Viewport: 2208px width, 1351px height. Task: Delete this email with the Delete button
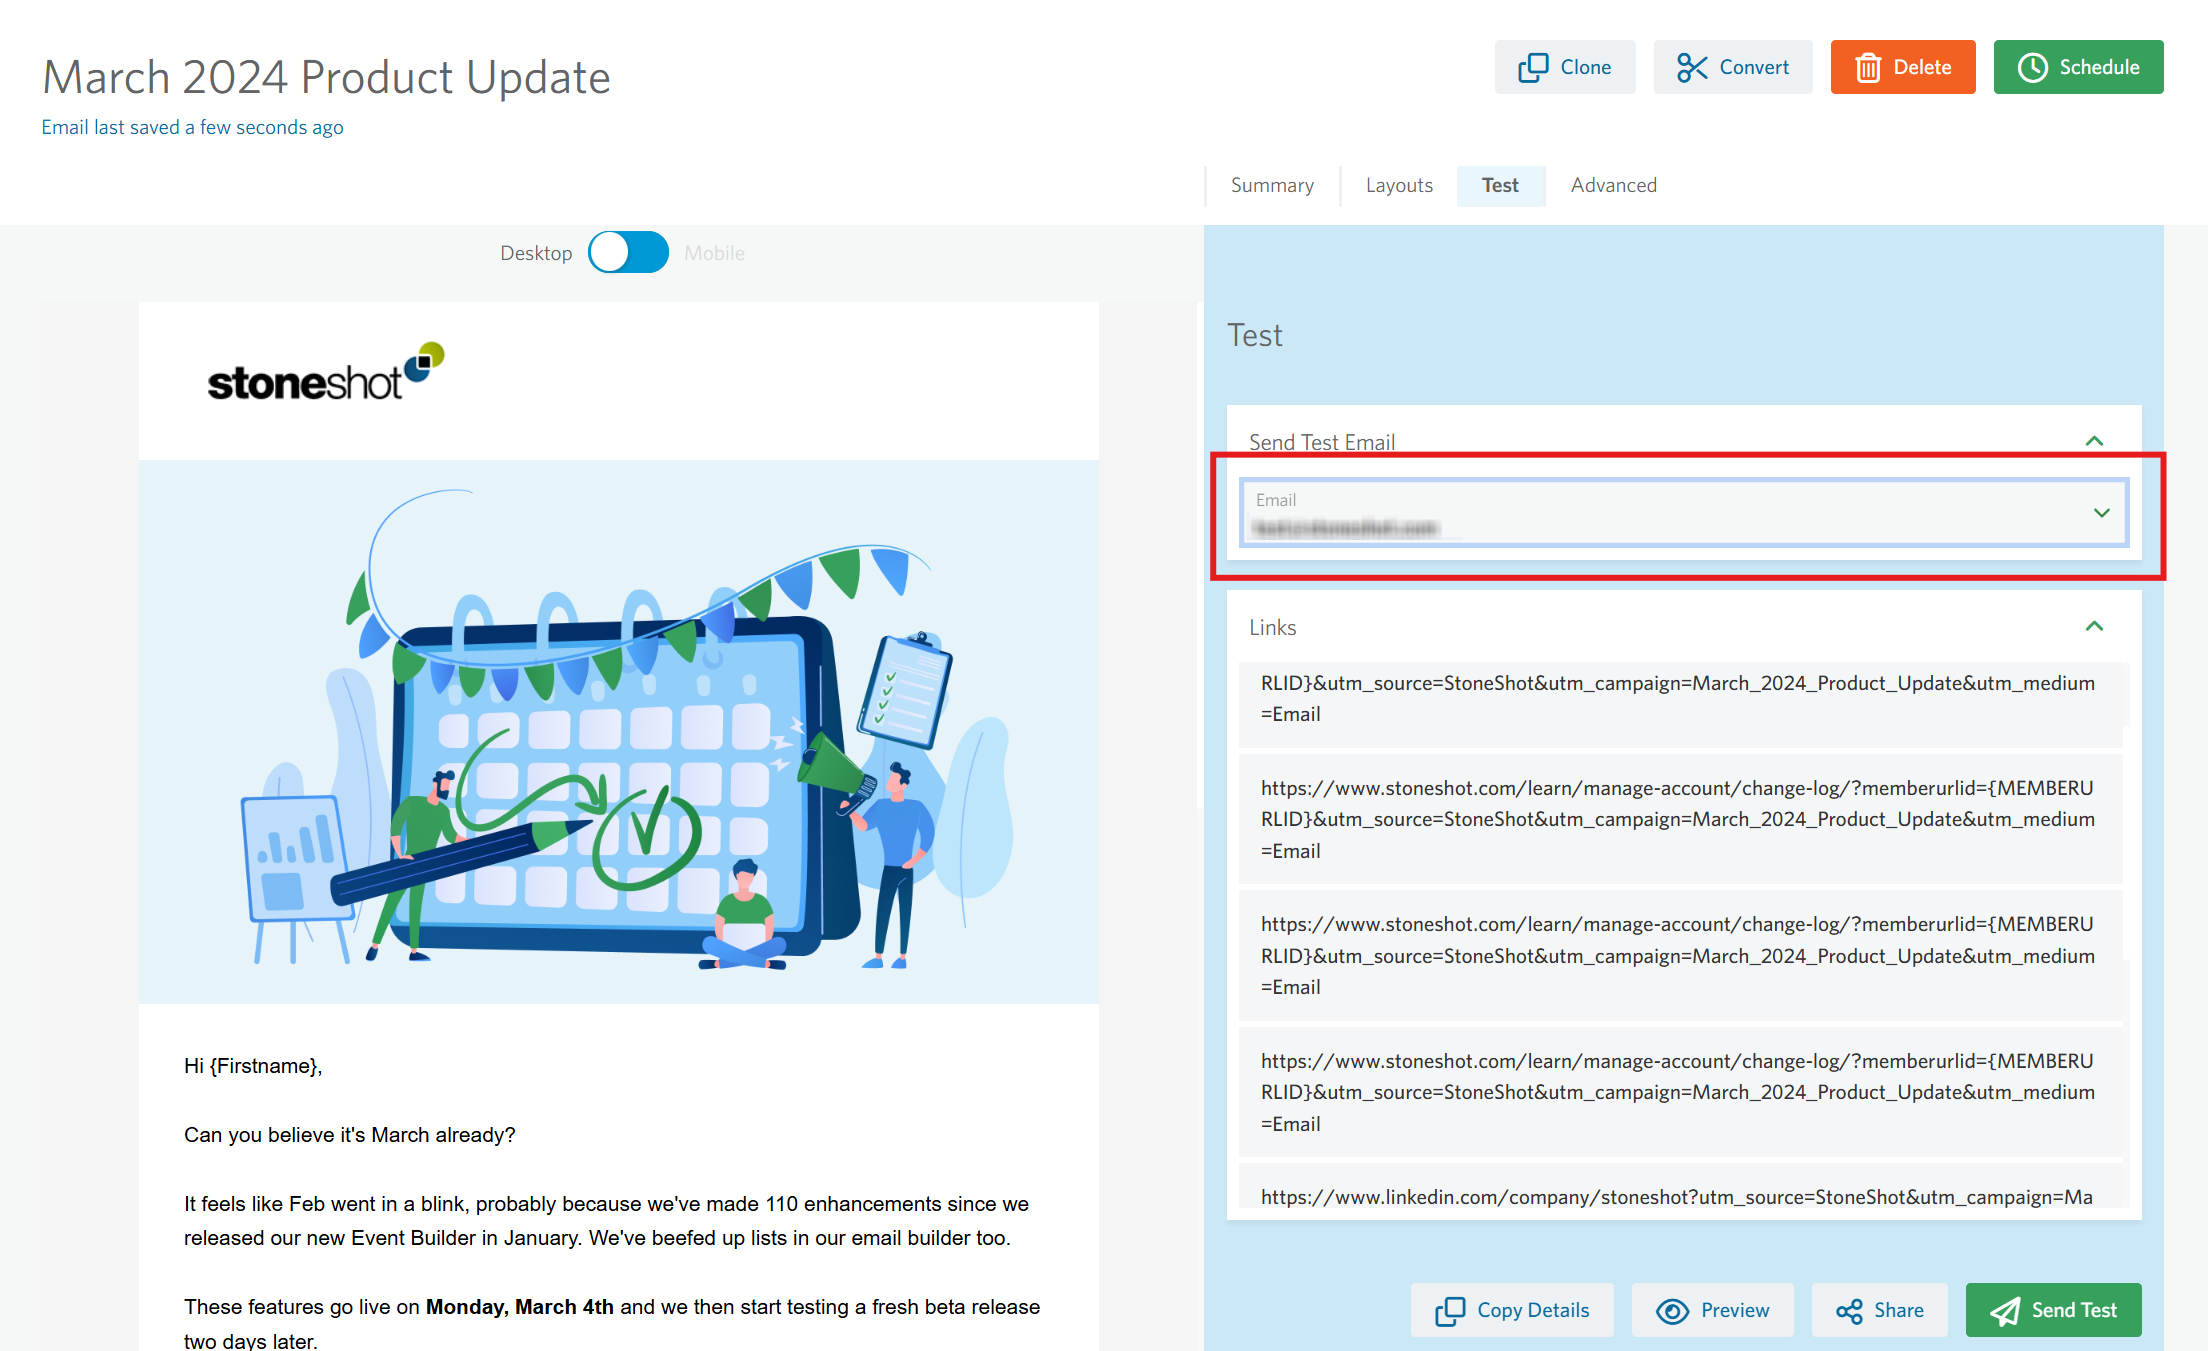click(x=1902, y=67)
